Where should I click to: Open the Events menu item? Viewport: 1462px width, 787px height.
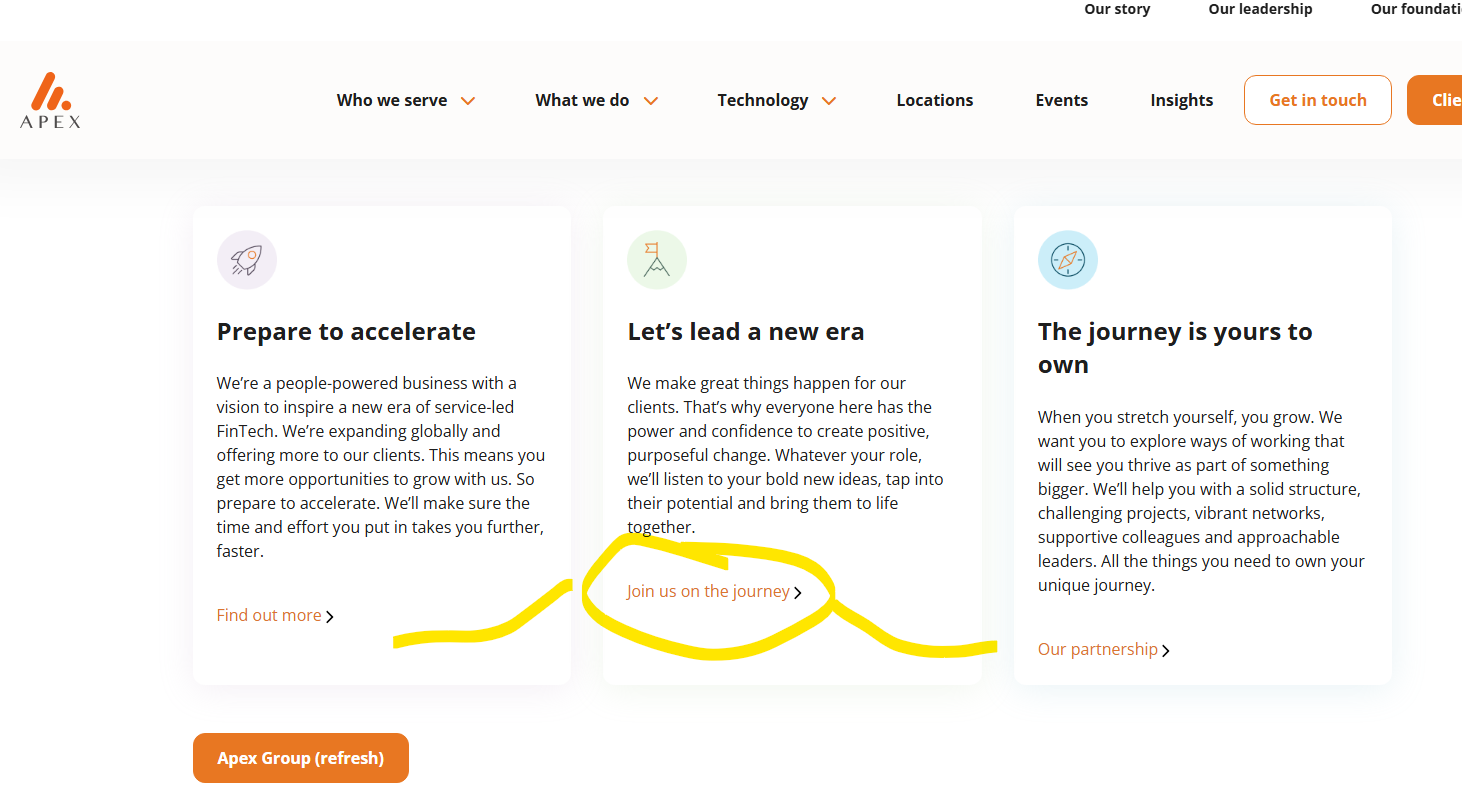point(1061,100)
